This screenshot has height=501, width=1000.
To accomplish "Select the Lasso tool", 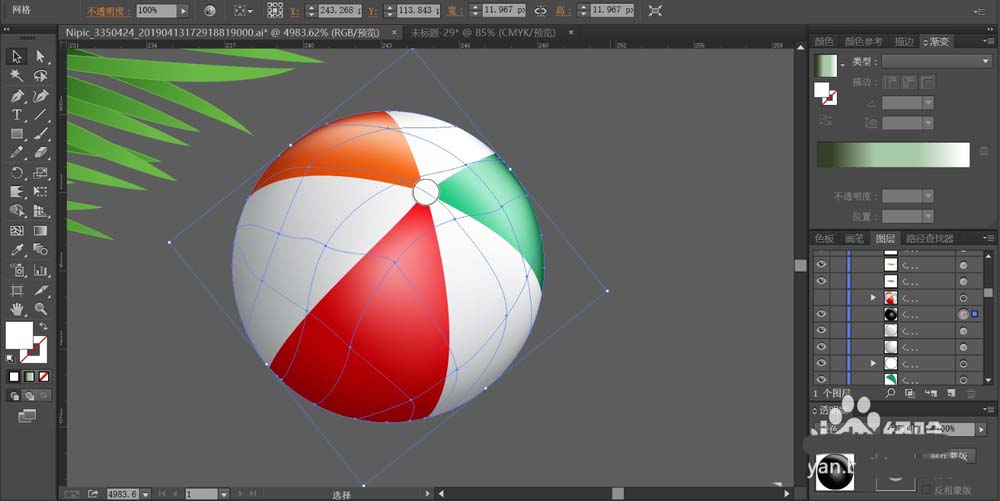I will pos(40,76).
